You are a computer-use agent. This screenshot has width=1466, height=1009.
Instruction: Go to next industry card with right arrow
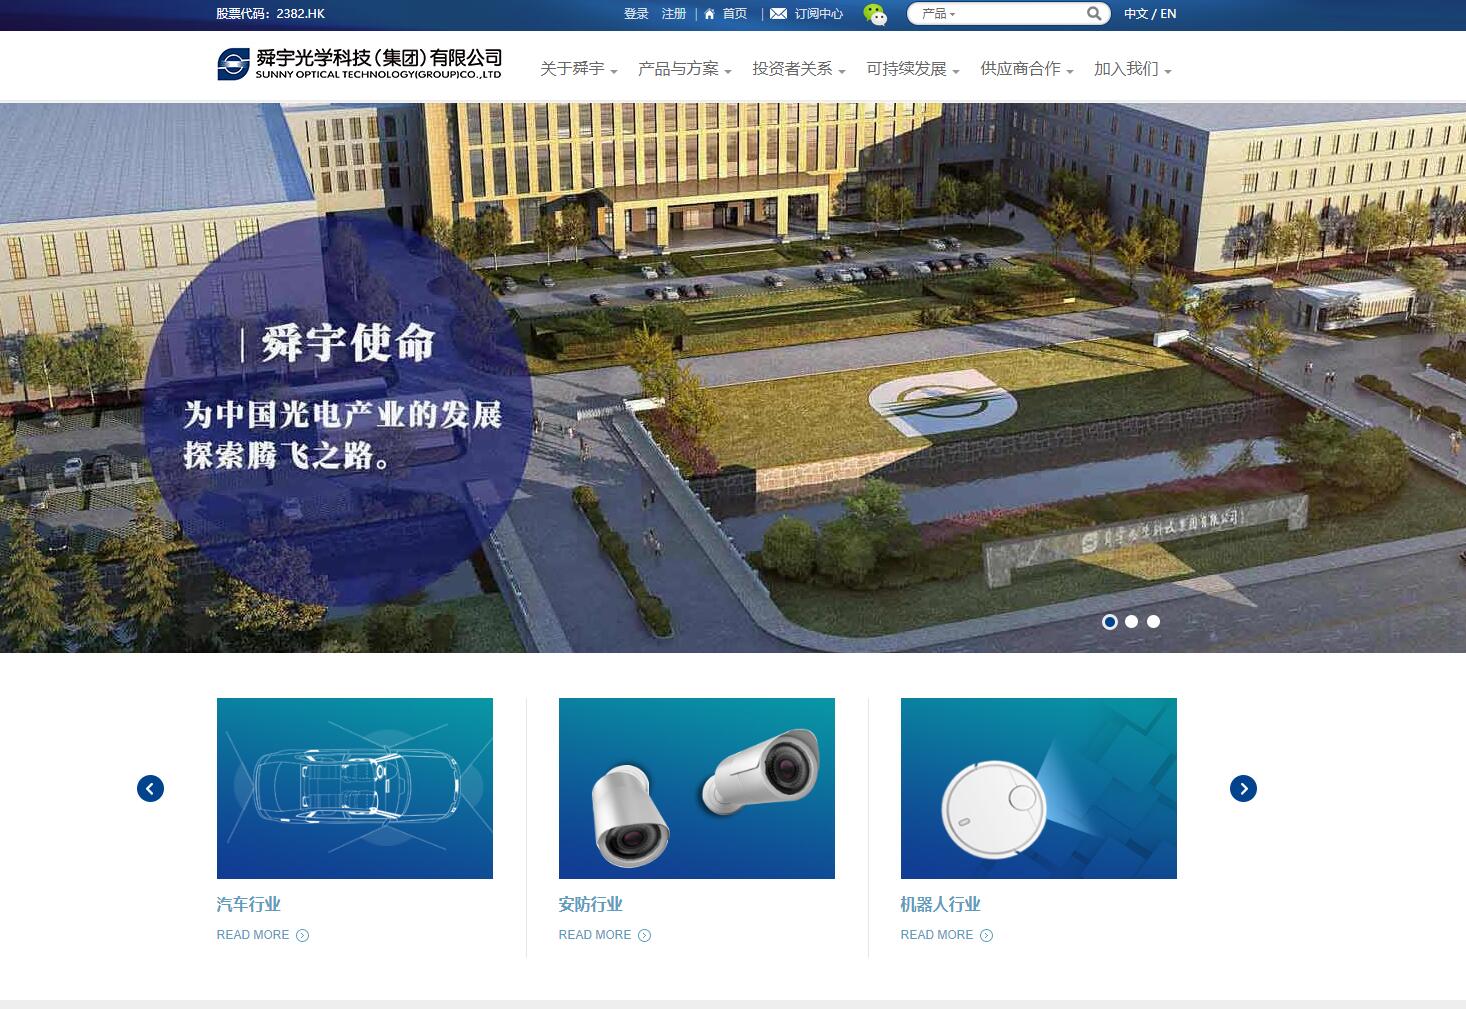point(1243,789)
